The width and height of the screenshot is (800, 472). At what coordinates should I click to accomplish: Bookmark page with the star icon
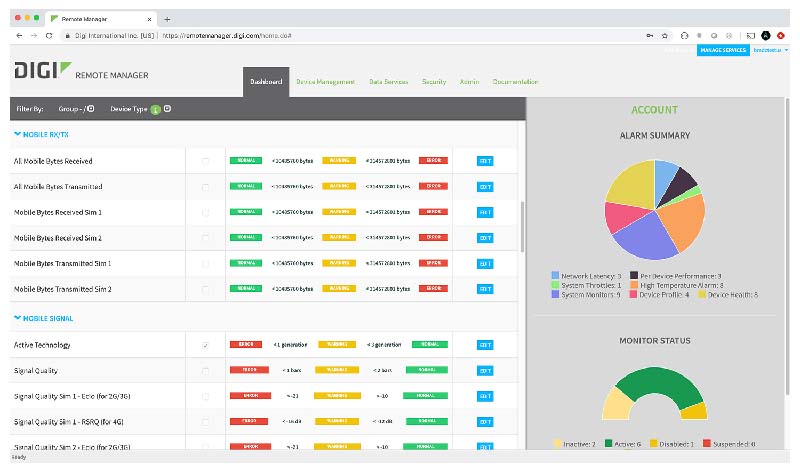click(x=664, y=35)
